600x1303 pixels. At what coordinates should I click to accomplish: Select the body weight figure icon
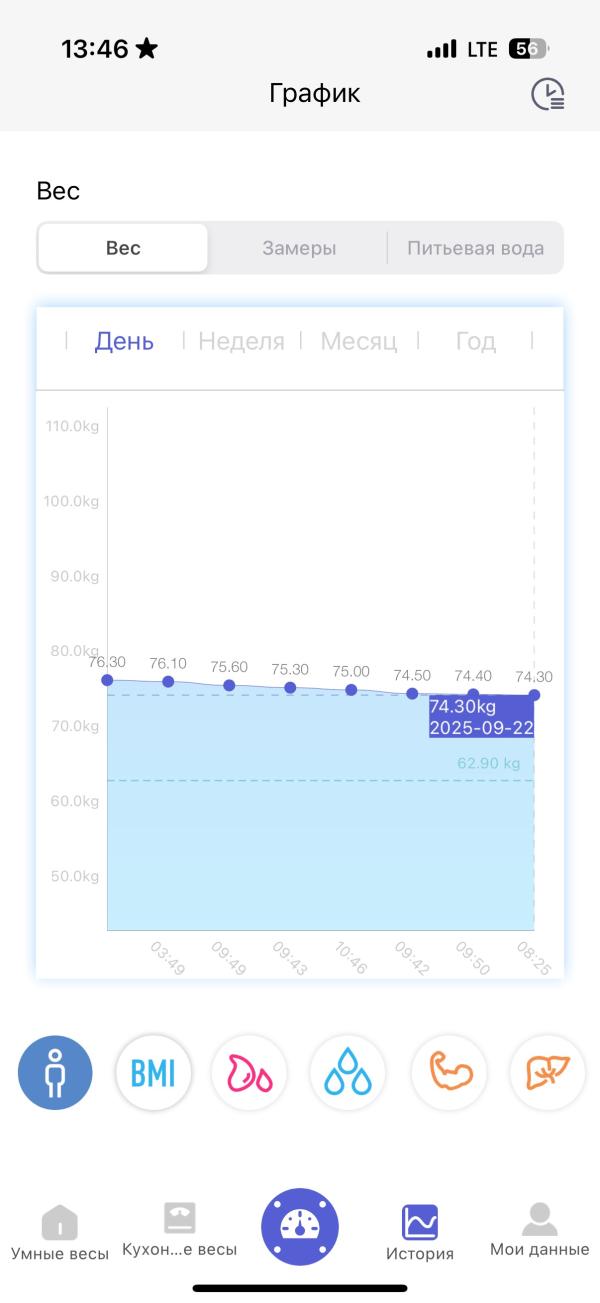tap(55, 1073)
